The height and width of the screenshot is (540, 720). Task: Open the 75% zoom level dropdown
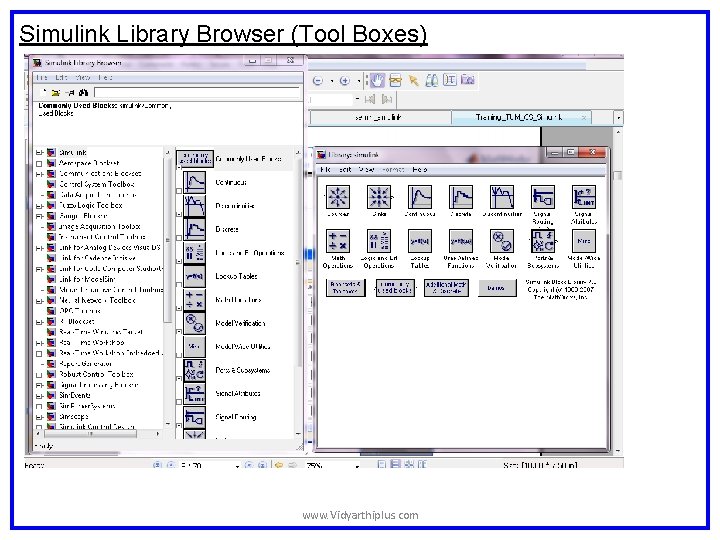click(357, 466)
